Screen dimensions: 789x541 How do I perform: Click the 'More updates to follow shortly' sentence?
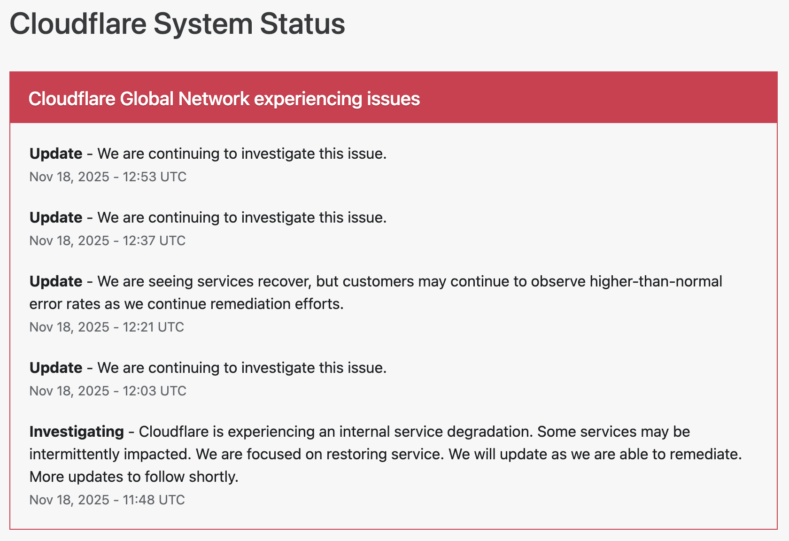click(x=133, y=477)
